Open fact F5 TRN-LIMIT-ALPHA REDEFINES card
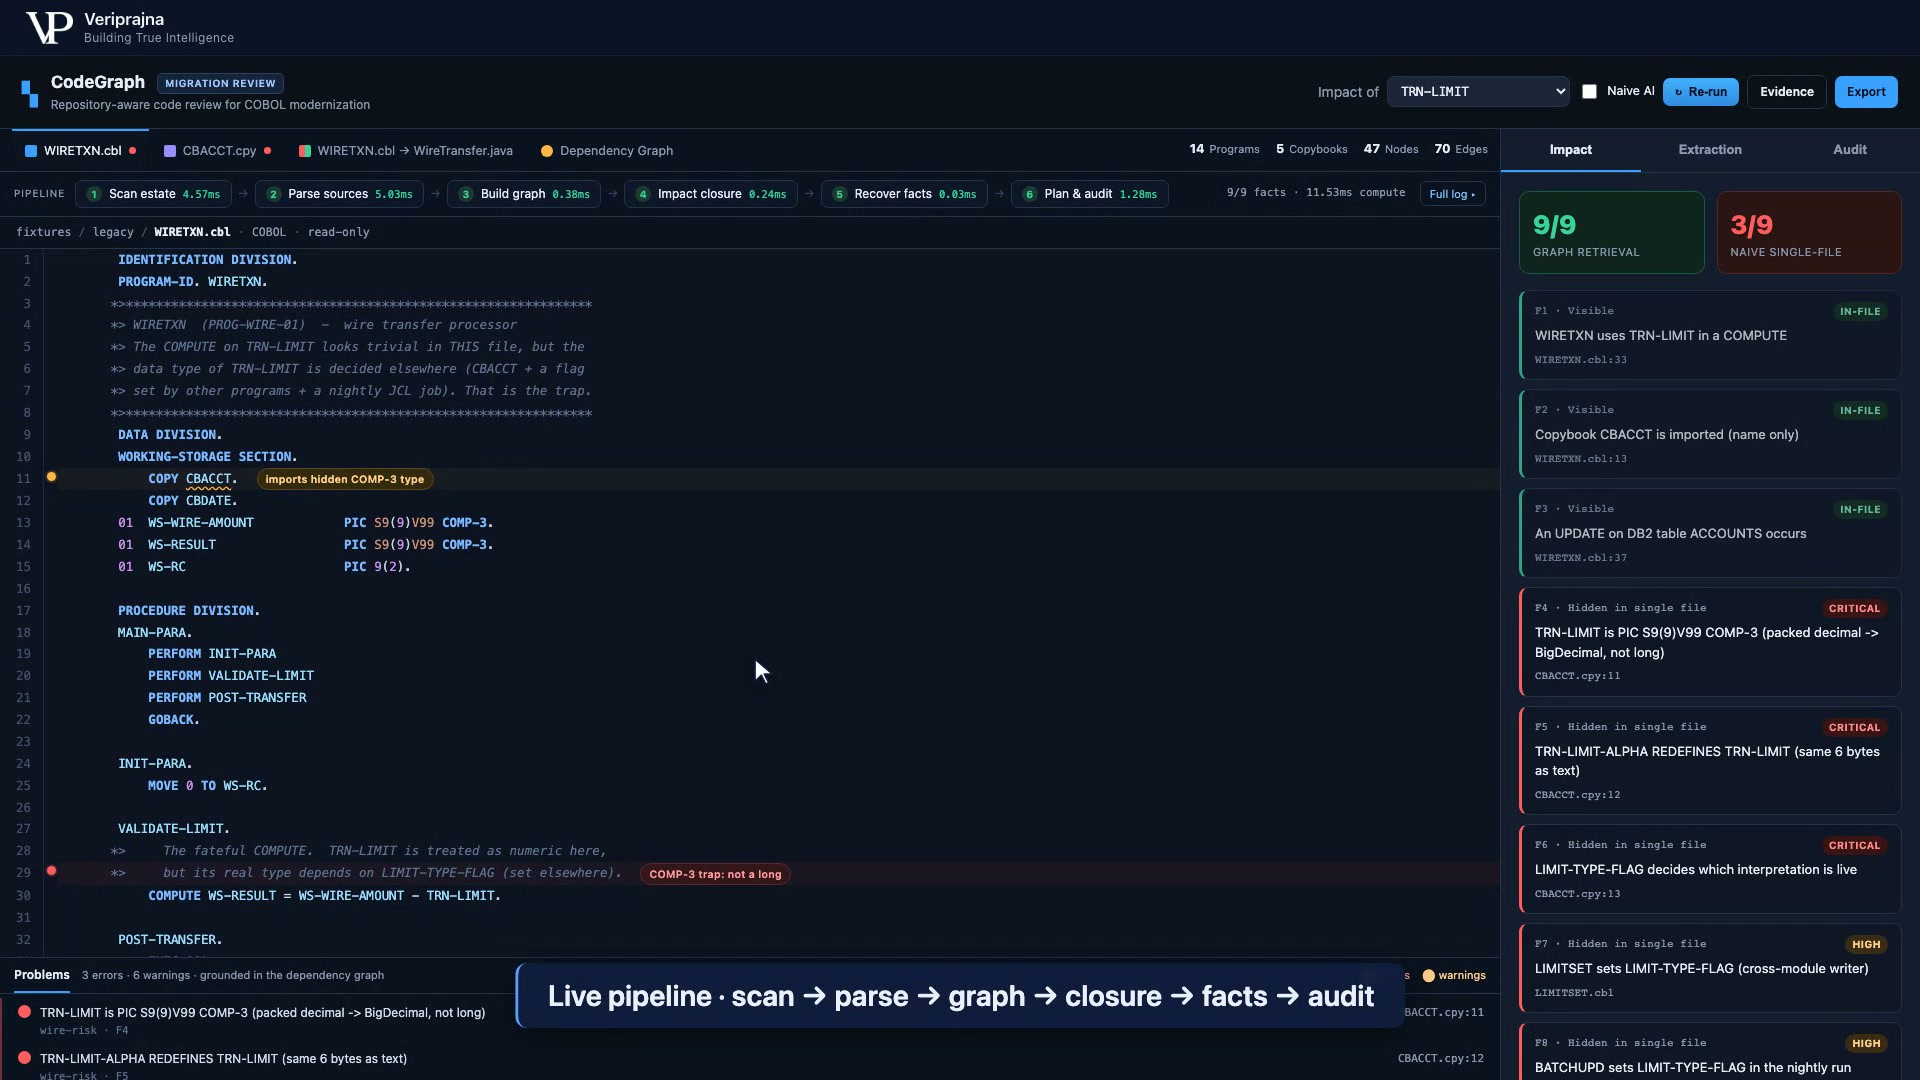Viewport: 1920px width, 1080px height. [x=1710, y=761]
